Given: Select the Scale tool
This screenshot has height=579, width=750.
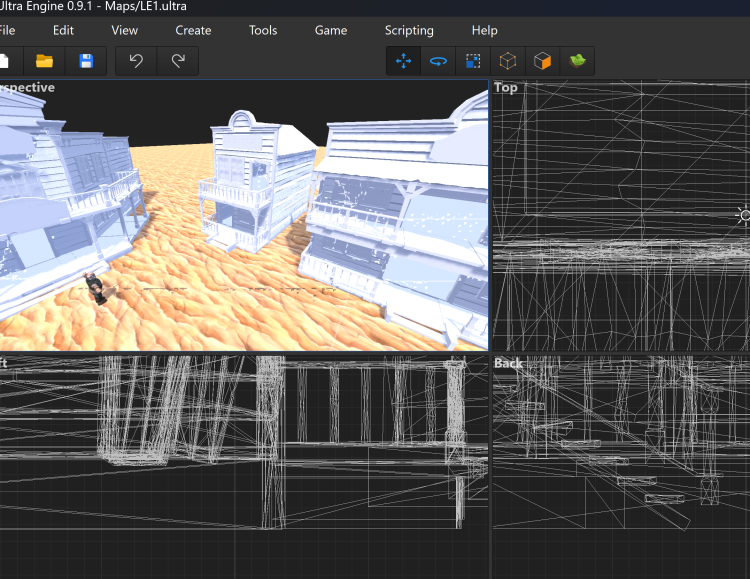Looking at the screenshot, I should [x=473, y=61].
